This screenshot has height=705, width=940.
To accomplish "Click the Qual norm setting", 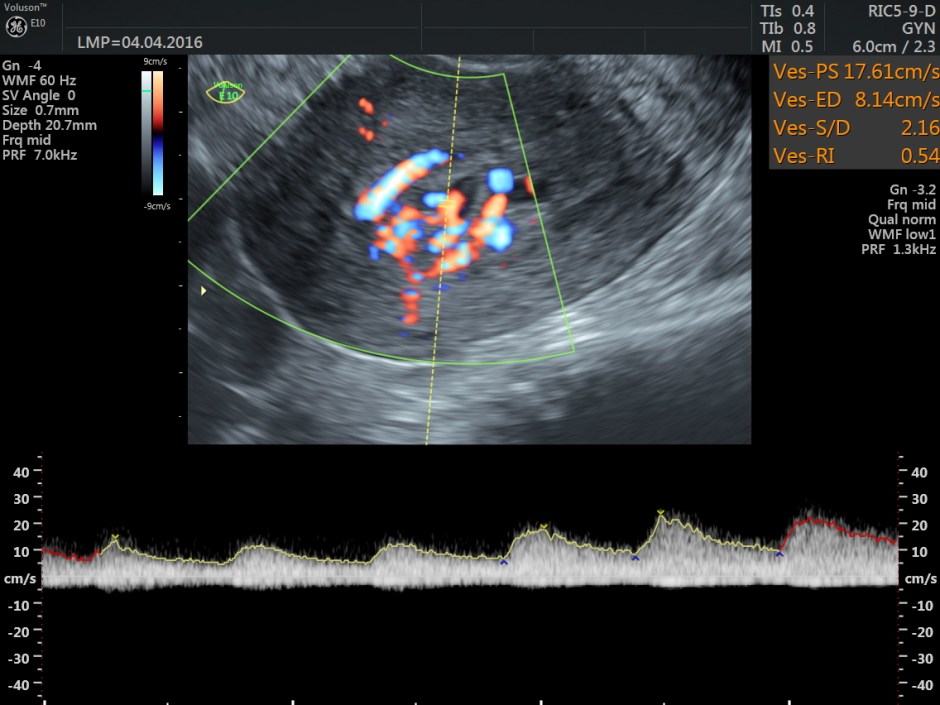I will (902, 219).
